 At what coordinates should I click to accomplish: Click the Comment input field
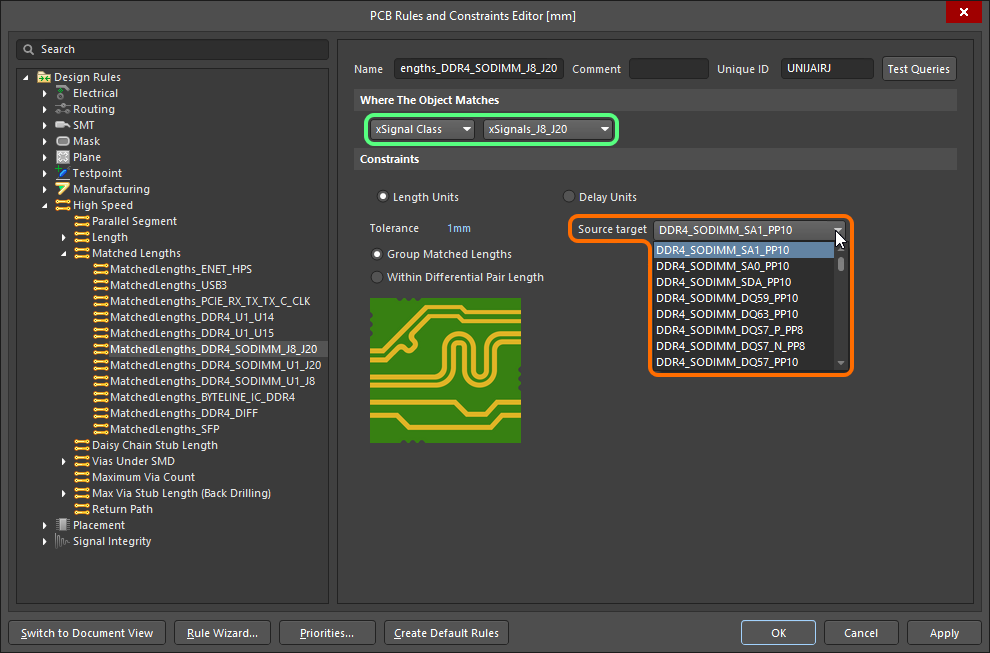(x=668, y=69)
